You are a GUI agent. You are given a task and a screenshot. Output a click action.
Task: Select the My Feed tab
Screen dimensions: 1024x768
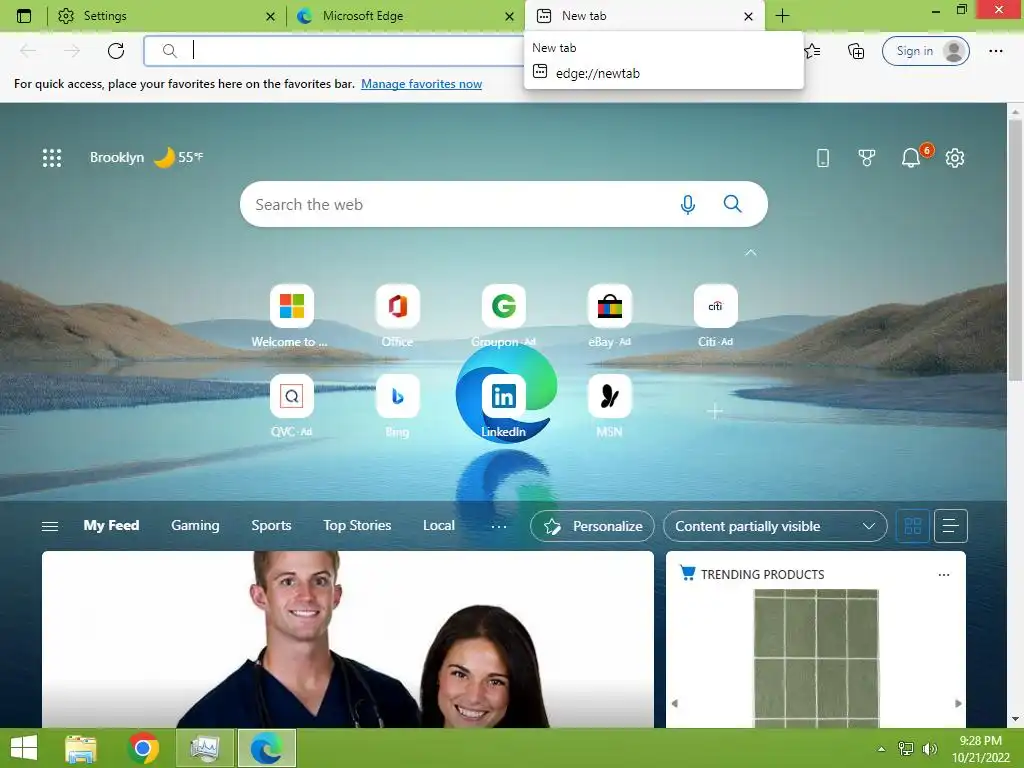pyautogui.click(x=111, y=526)
